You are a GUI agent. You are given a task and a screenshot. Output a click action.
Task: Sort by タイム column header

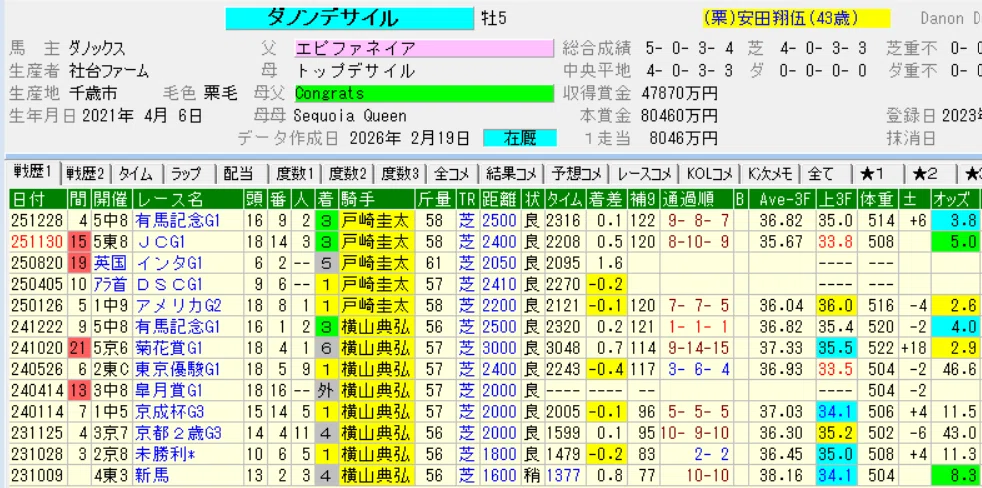(564, 199)
